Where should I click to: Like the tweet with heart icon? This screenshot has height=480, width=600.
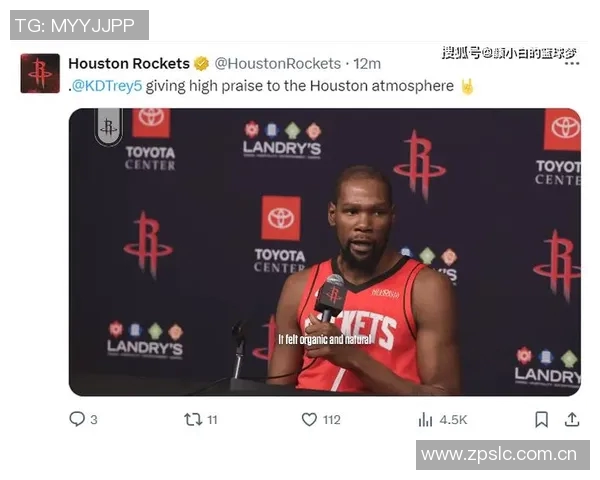point(309,420)
